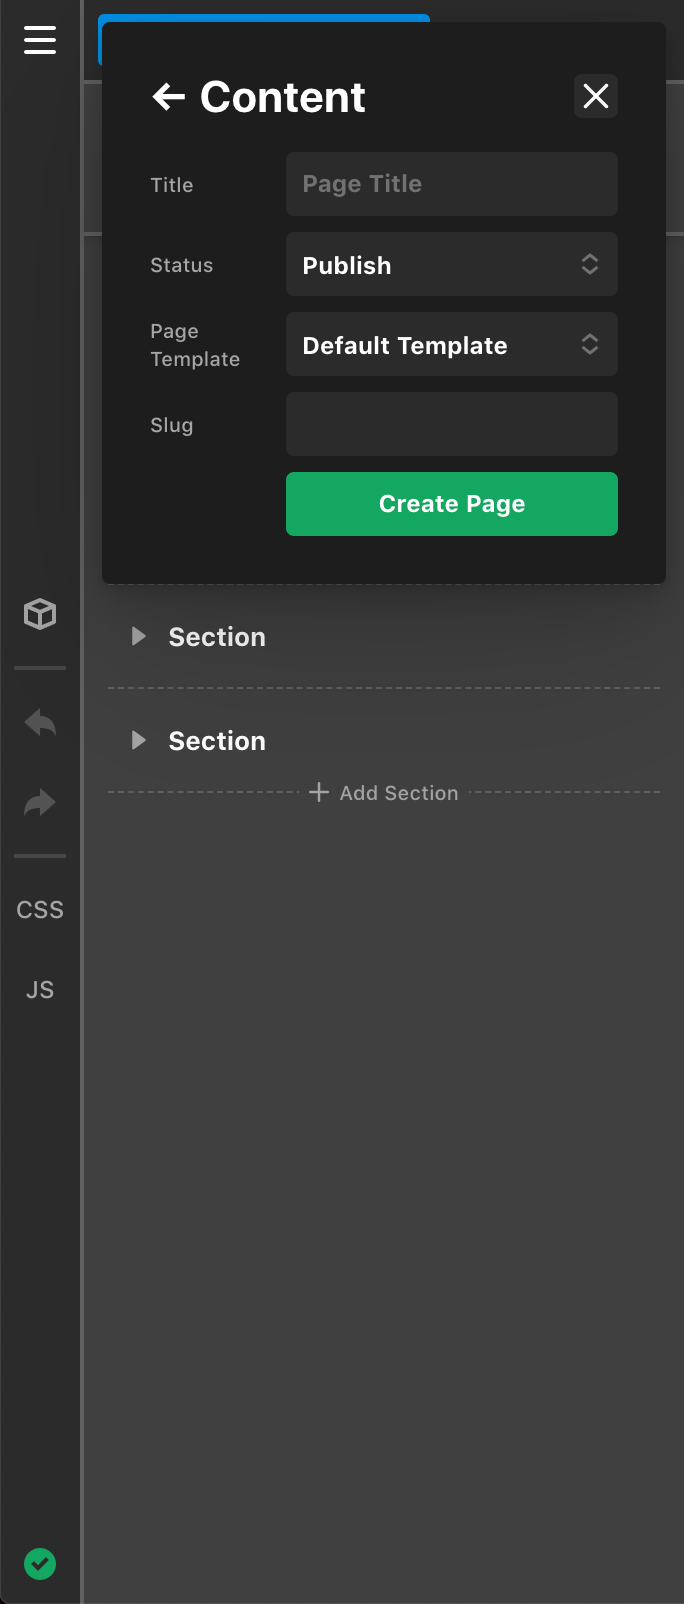Click the green saved-status checkmark
The width and height of the screenshot is (684, 1604).
pos(40,1564)
